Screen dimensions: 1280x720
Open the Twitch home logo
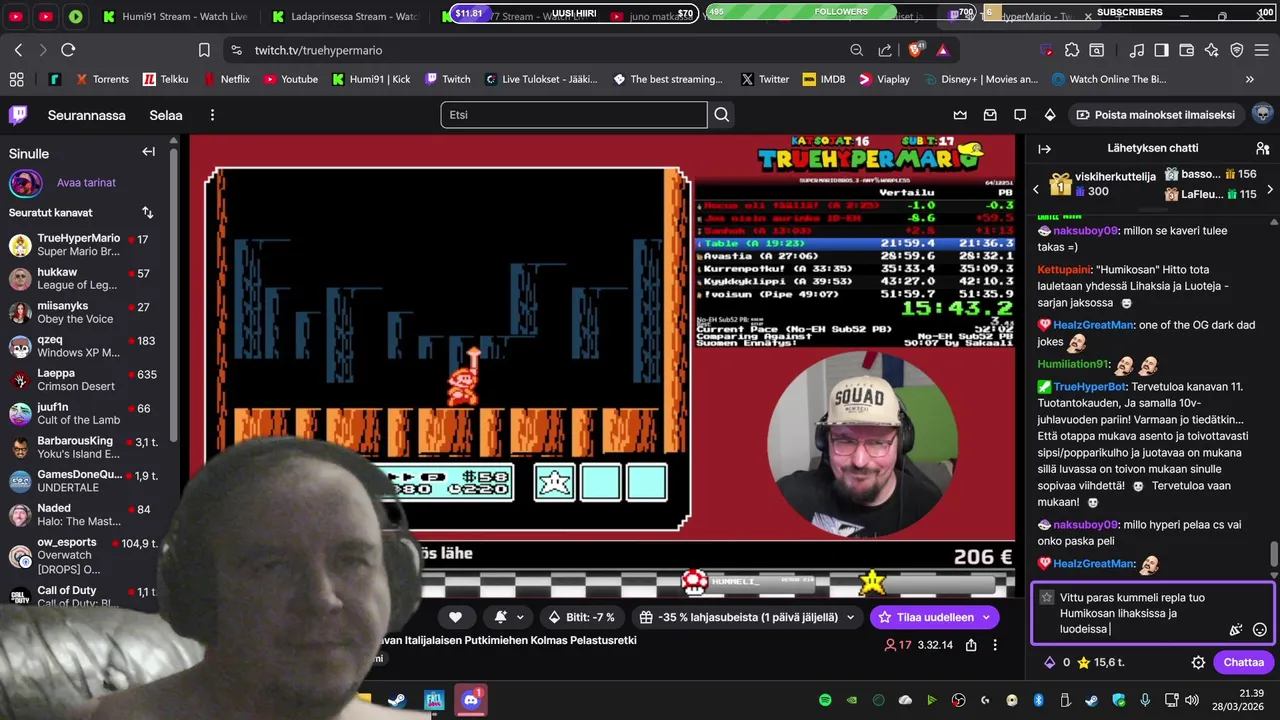point(18,115)
